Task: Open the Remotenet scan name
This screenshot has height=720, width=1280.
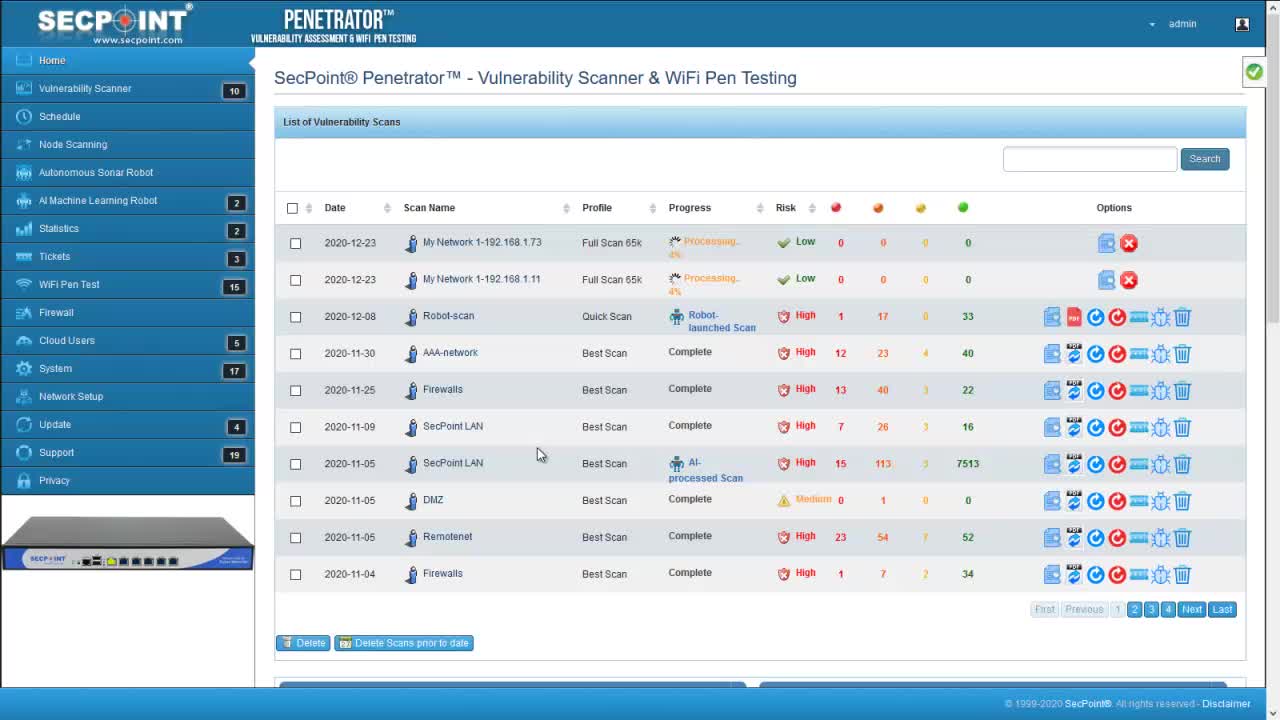Action: pyautogui.click(x=447, y=537)
